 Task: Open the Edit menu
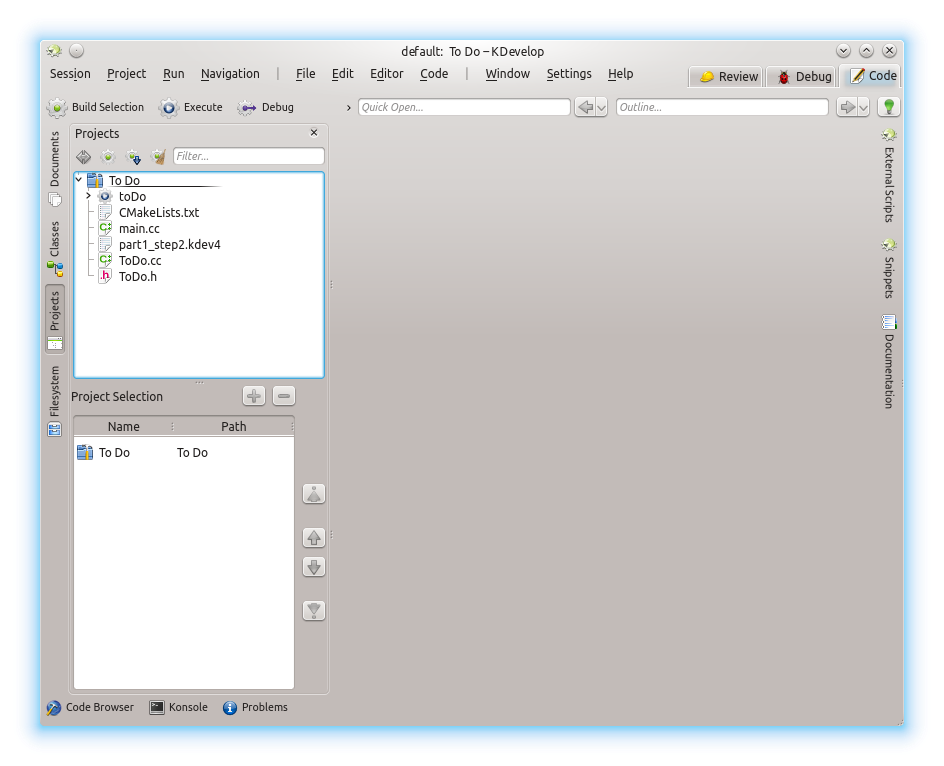pos(343,73)
